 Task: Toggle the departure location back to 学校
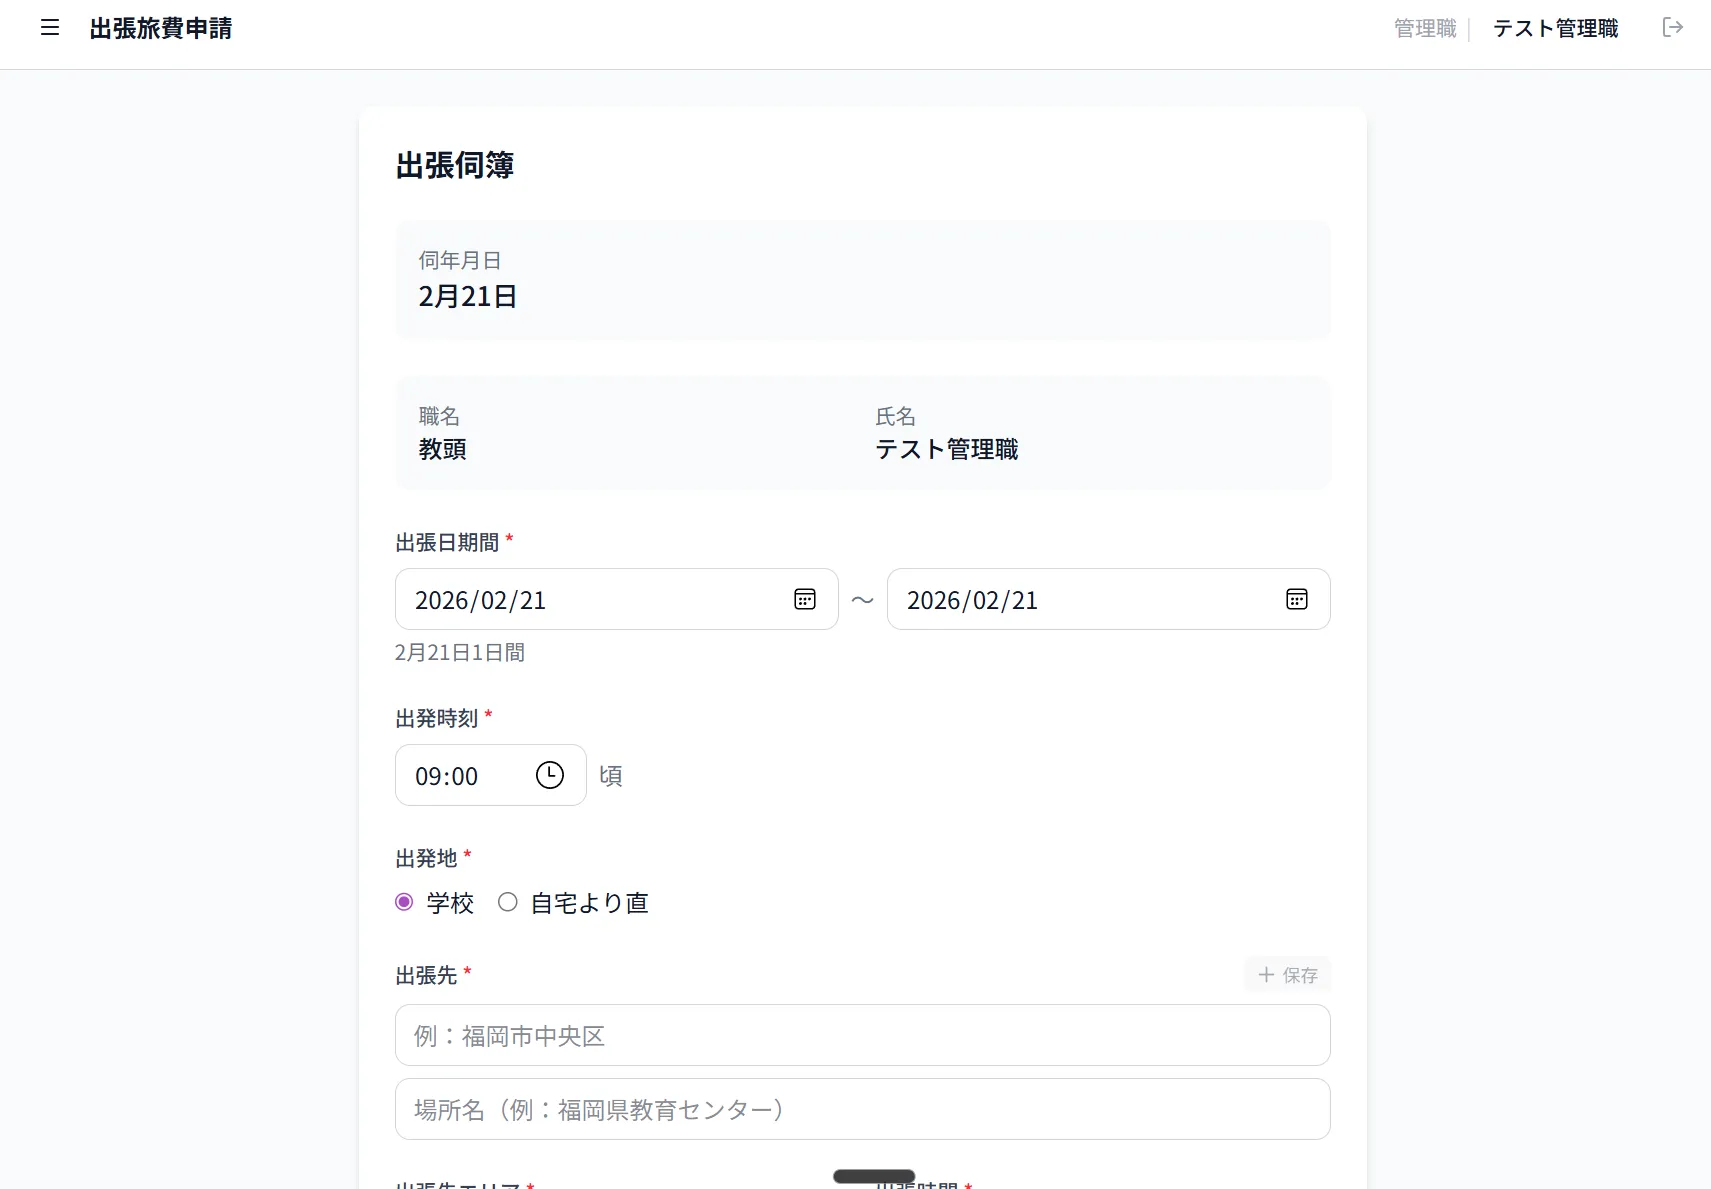pos(404,901)
